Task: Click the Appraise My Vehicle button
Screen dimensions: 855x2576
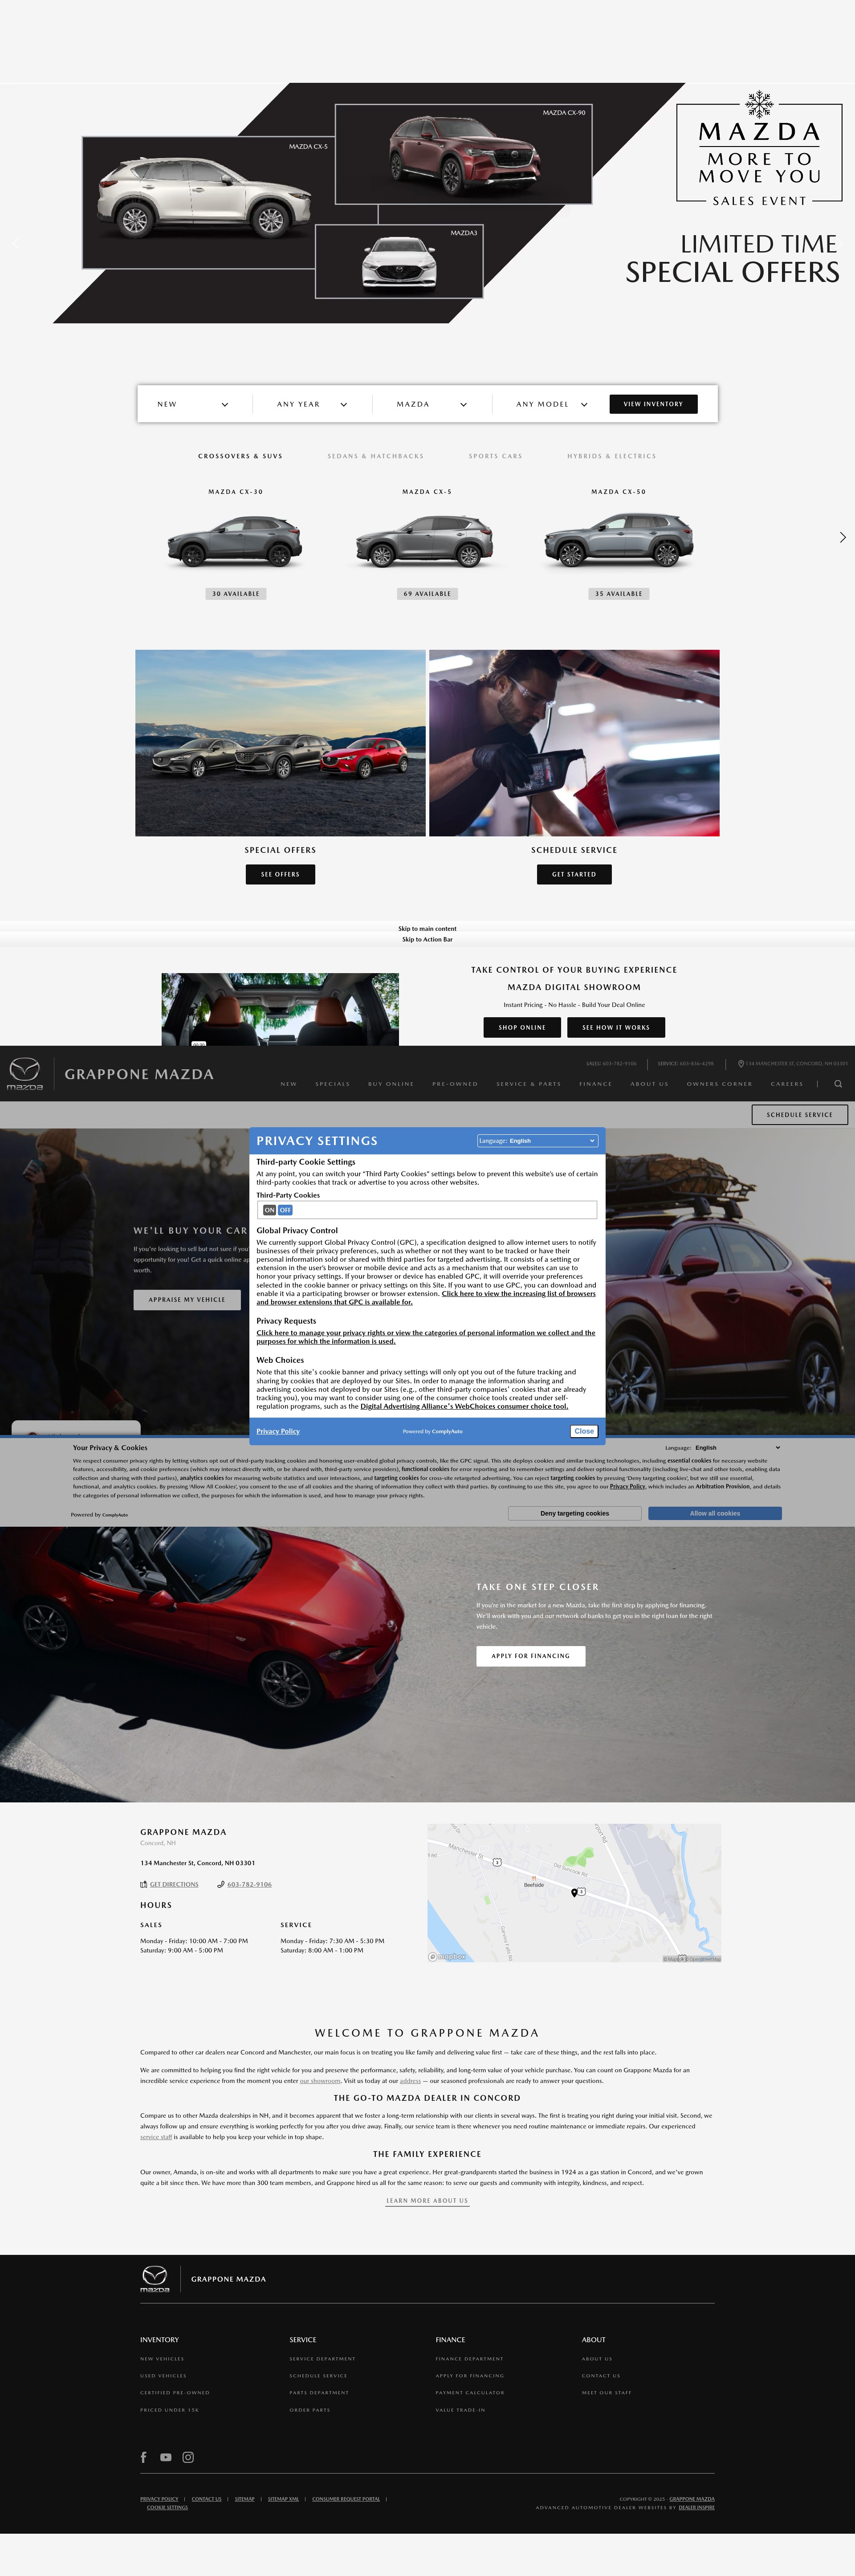Action: 187,1300
